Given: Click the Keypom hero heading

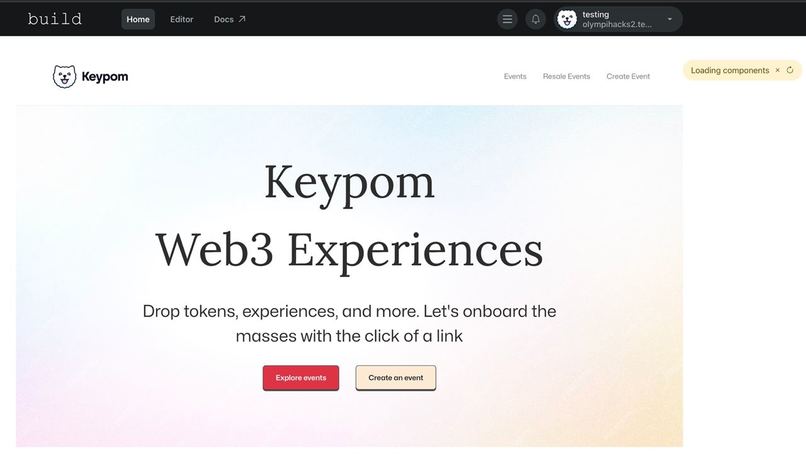Looking at the screenshot, I should pyautogui.click(x=349, y=184).
